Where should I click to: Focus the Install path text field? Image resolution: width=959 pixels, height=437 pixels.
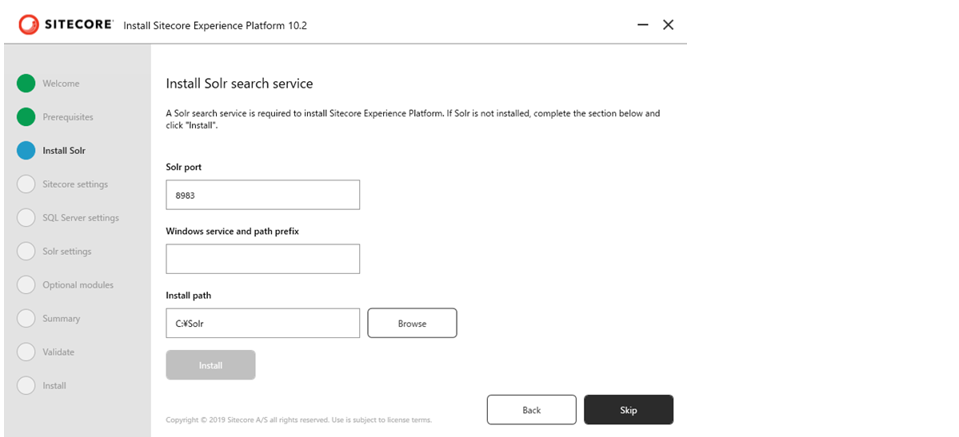[x=263, y=323]
